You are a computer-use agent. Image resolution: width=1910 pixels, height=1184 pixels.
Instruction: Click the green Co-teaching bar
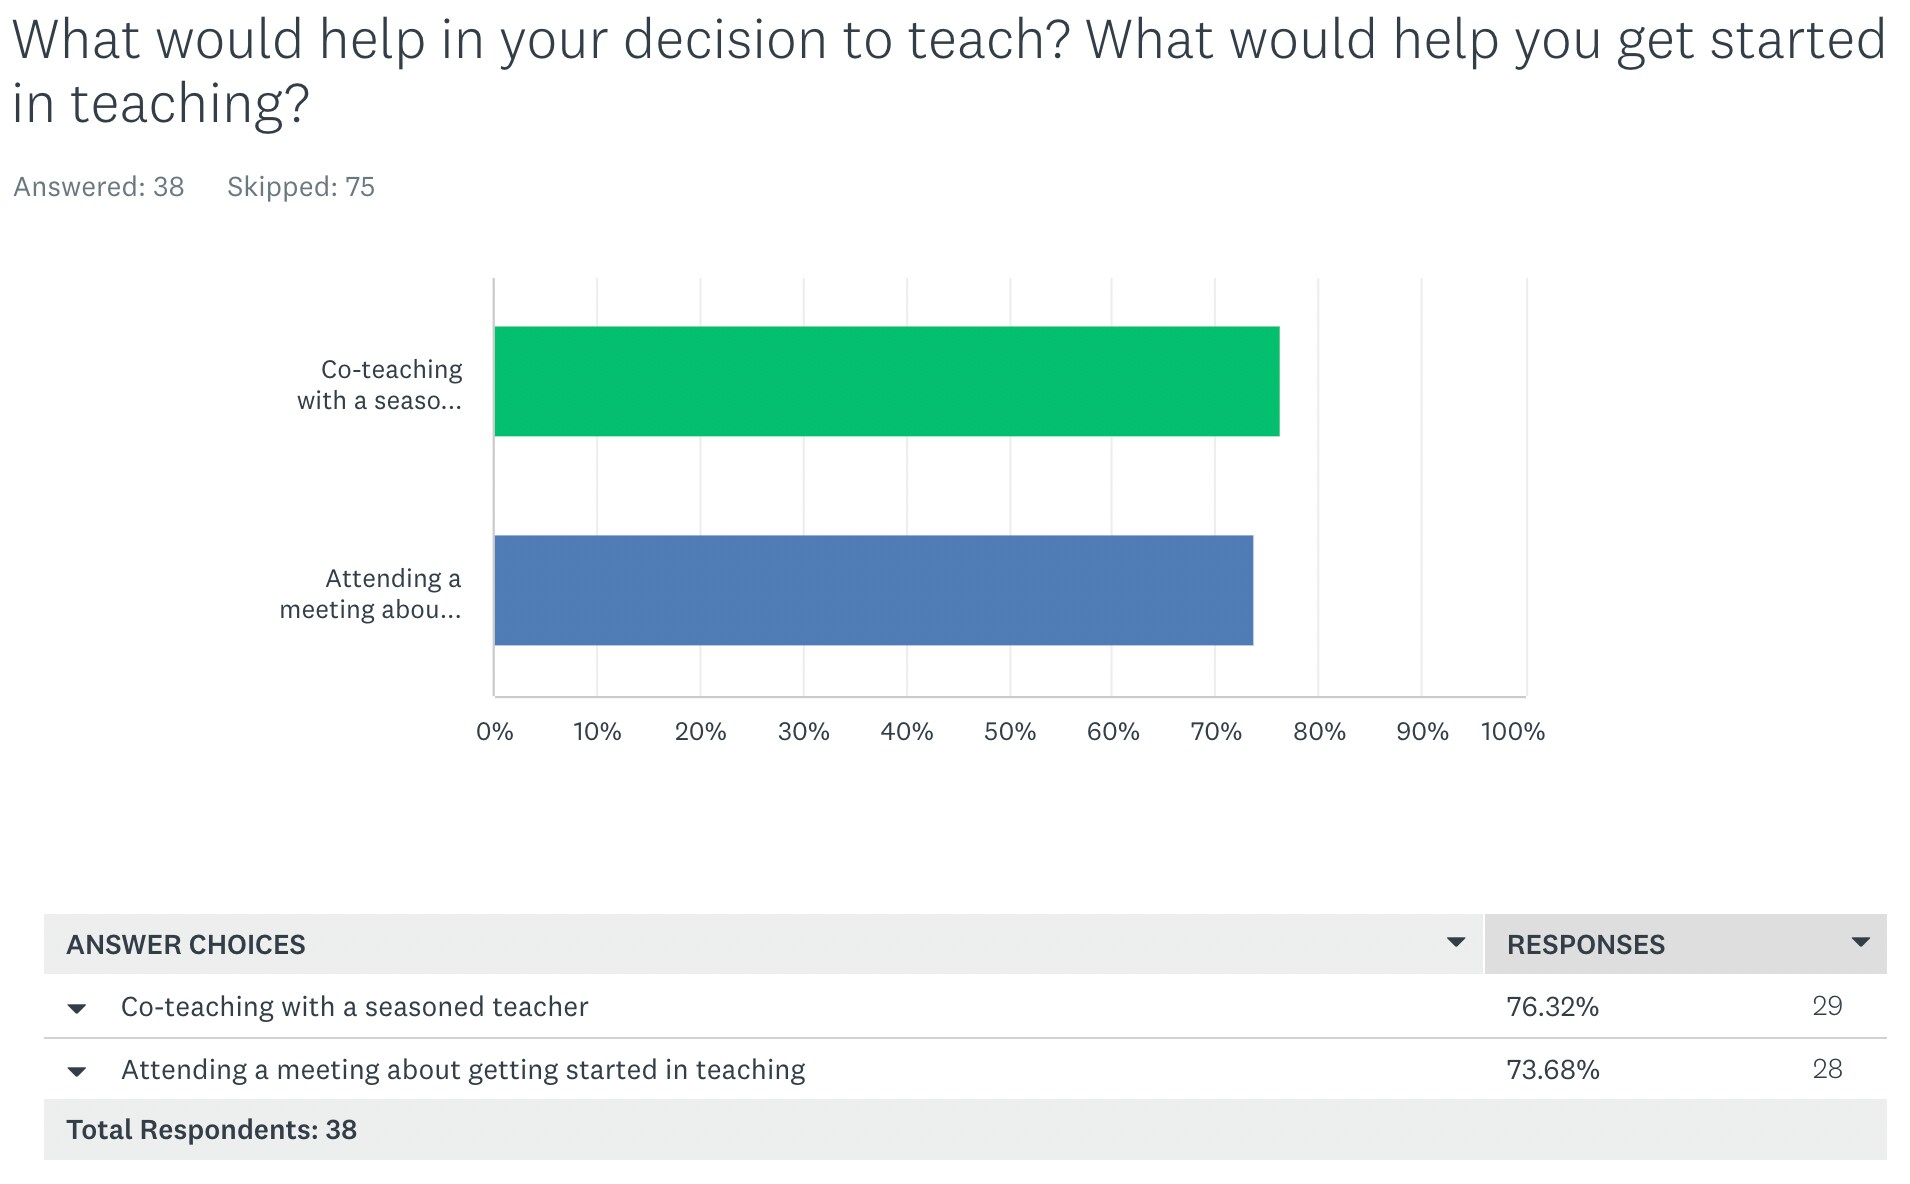[887, 381]
